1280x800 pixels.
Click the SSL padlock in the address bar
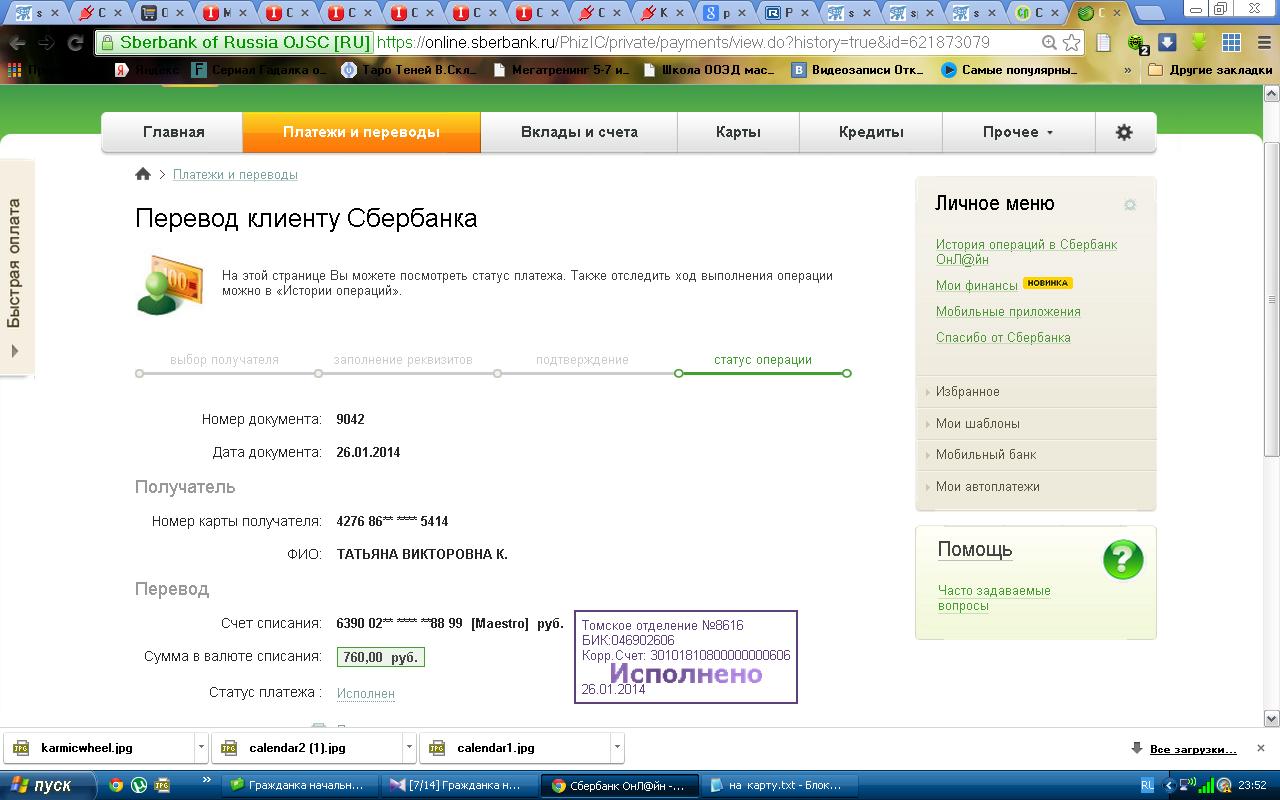[x=108, y=43]
